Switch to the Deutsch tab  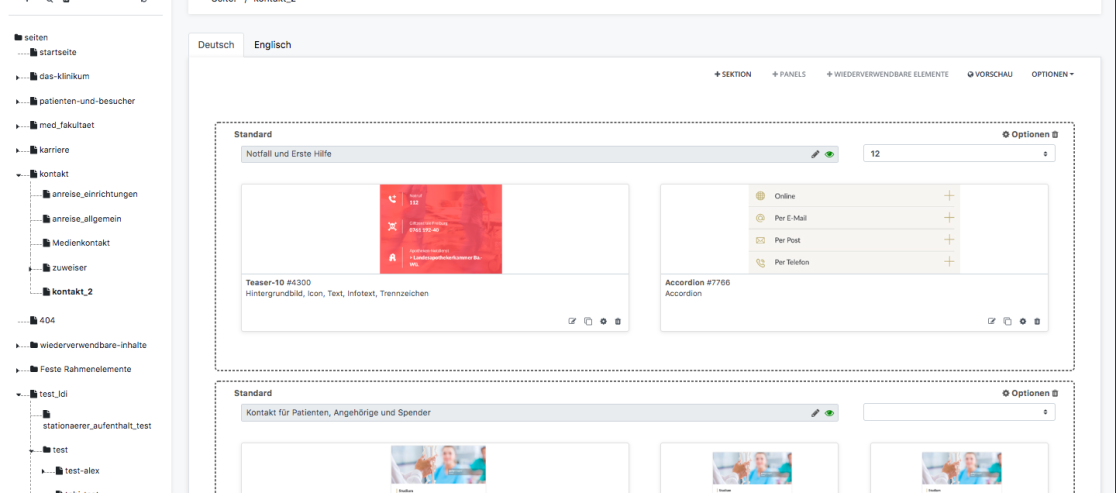coord(216,44)
